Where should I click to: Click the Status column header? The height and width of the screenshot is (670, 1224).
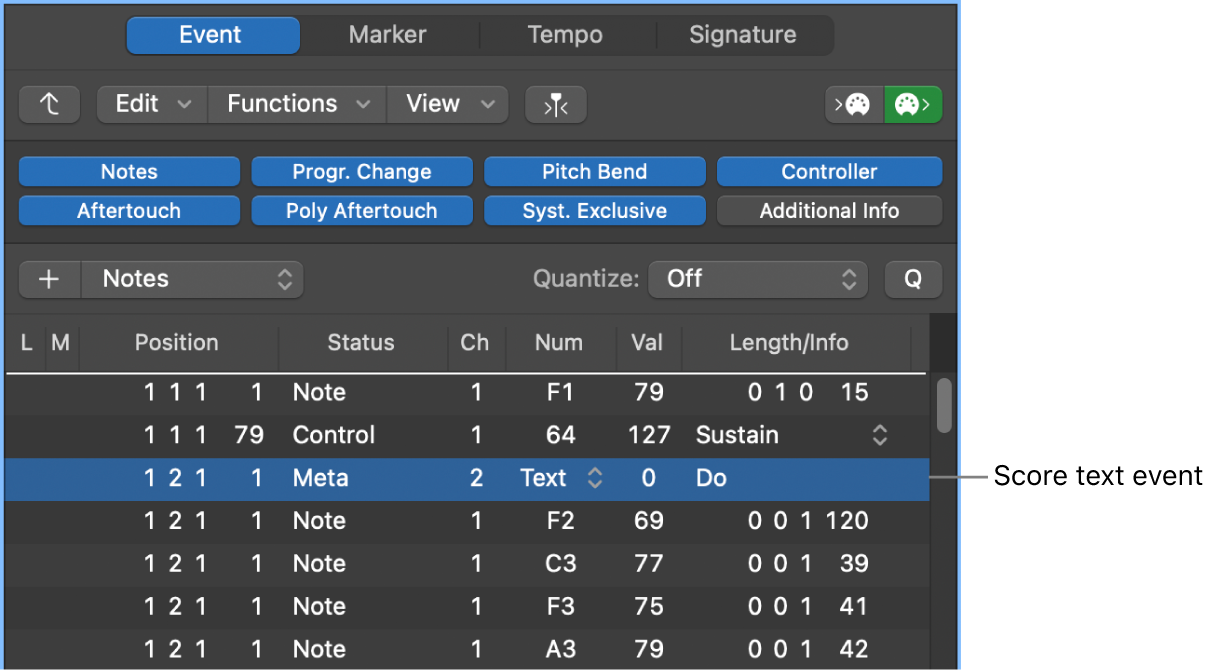pyautogui.click(x=361, y=343)
